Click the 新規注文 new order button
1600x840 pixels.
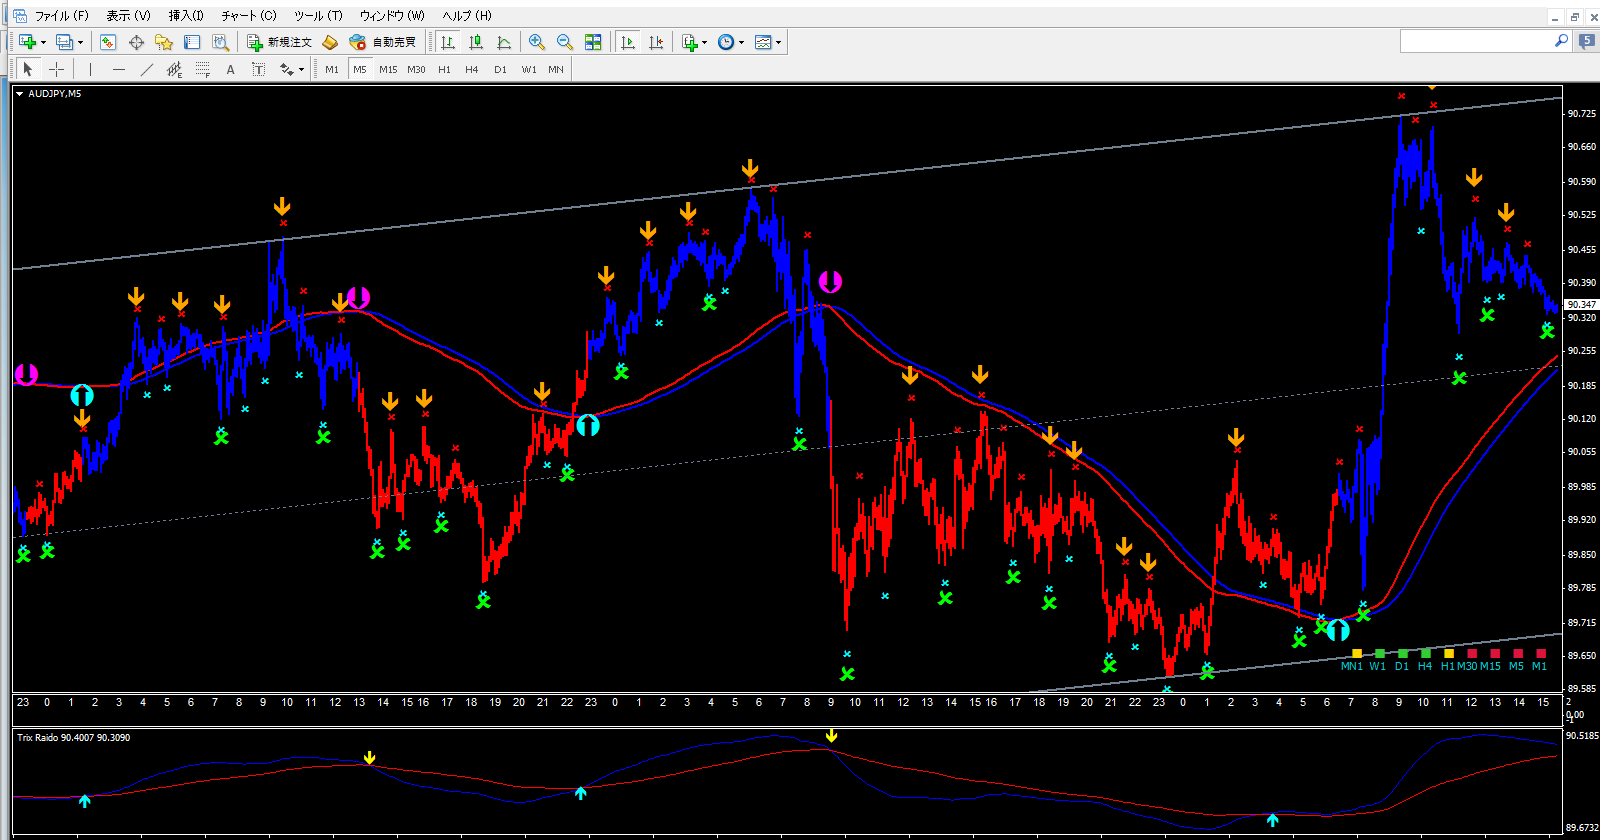click(280, 42)
